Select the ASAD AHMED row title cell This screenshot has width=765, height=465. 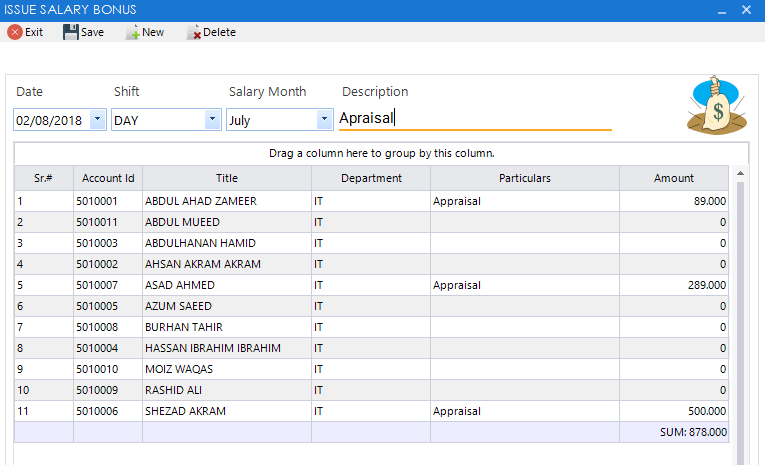[227, 285]
